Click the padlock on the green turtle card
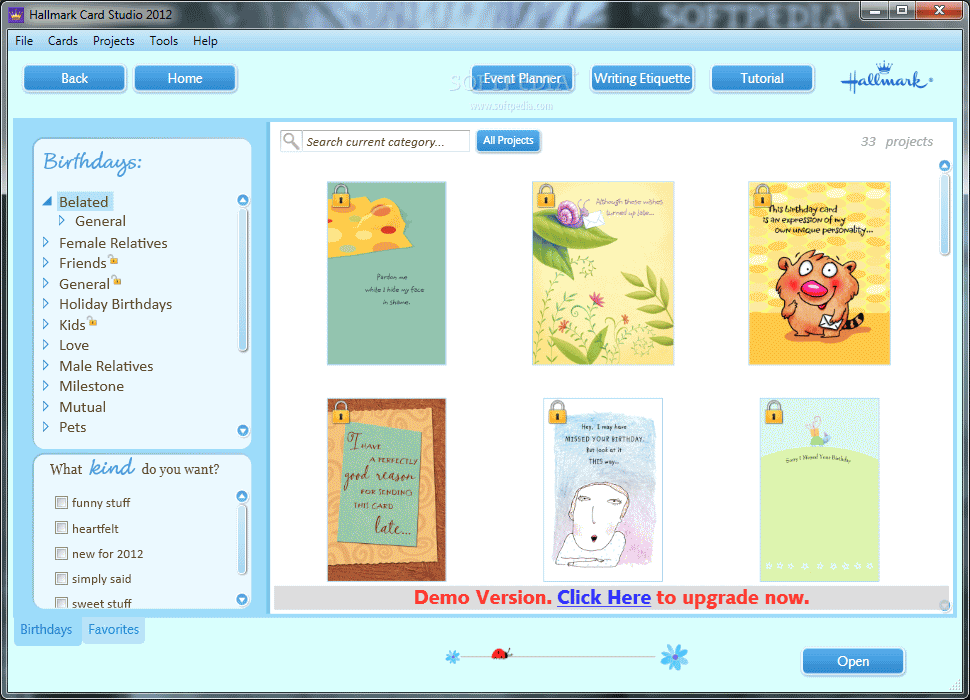 click(774, 412)
